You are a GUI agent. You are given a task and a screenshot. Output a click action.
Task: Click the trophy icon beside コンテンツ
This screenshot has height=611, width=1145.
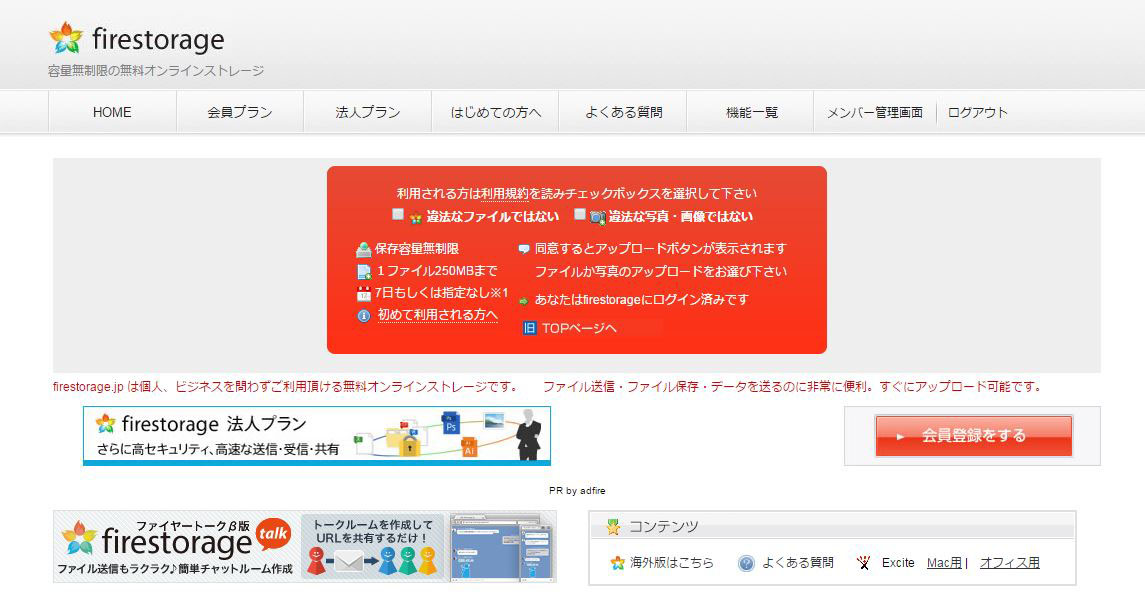(613, 526)
